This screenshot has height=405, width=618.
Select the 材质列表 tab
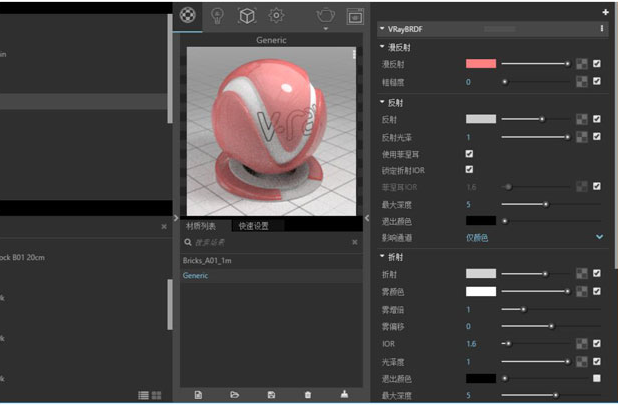coord(201,226)
